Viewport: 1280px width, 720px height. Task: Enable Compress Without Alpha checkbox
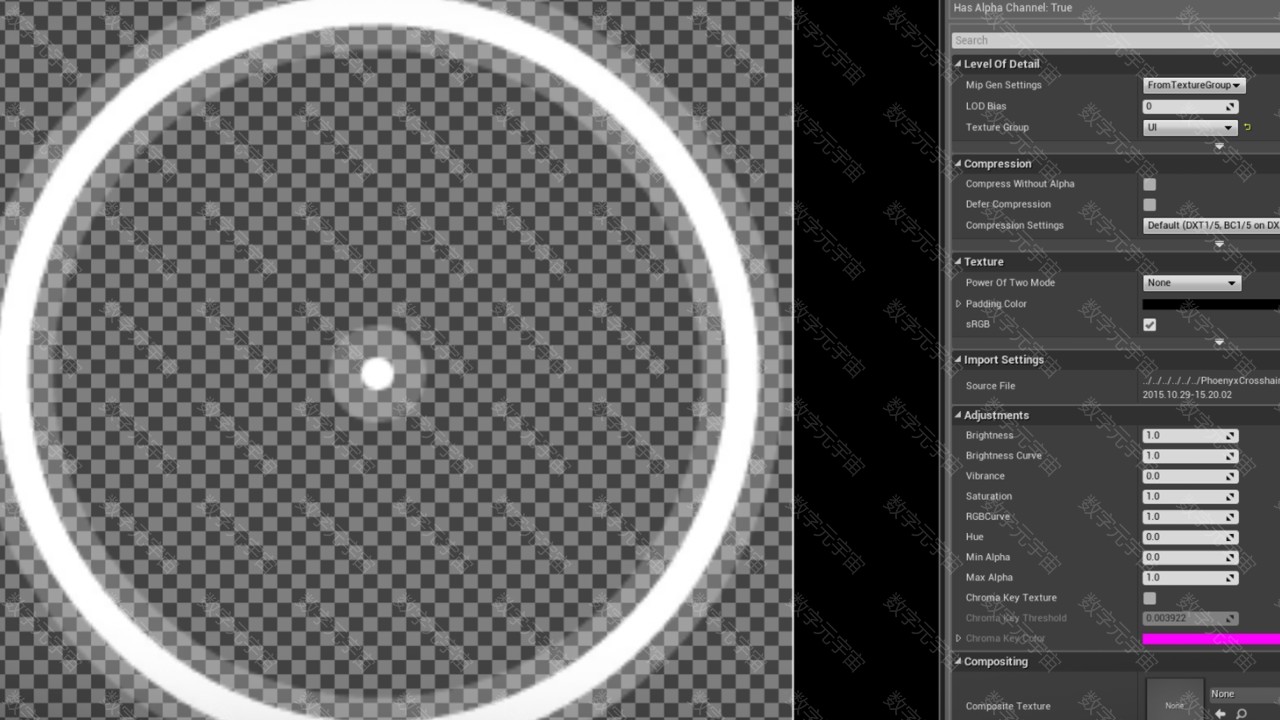click(1150, 184)
